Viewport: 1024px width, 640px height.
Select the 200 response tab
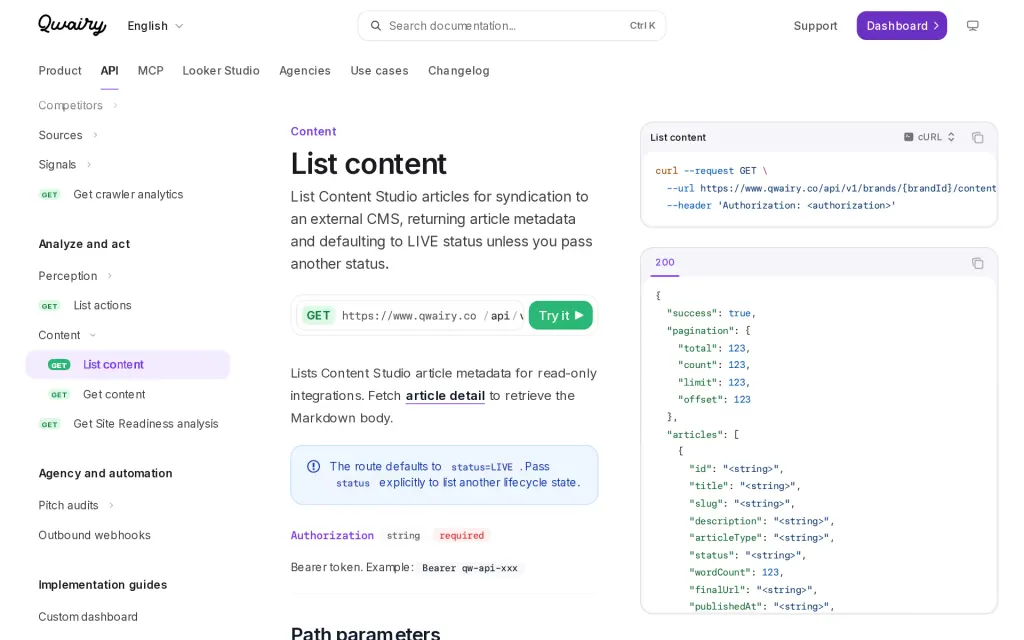(x=665, y=263)
